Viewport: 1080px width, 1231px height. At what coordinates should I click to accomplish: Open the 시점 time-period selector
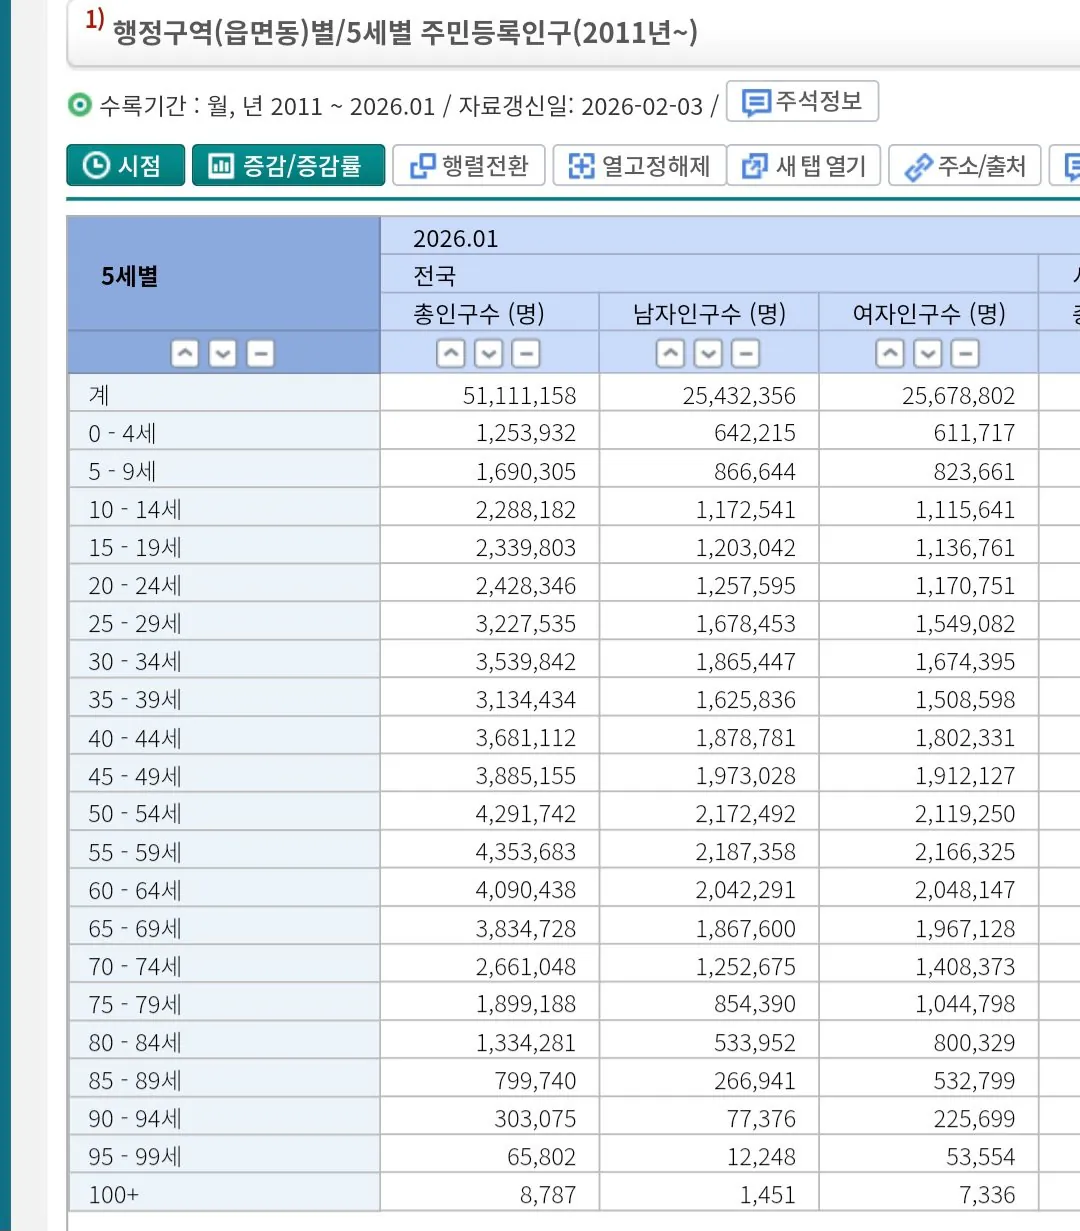click(x=126, y=166)
